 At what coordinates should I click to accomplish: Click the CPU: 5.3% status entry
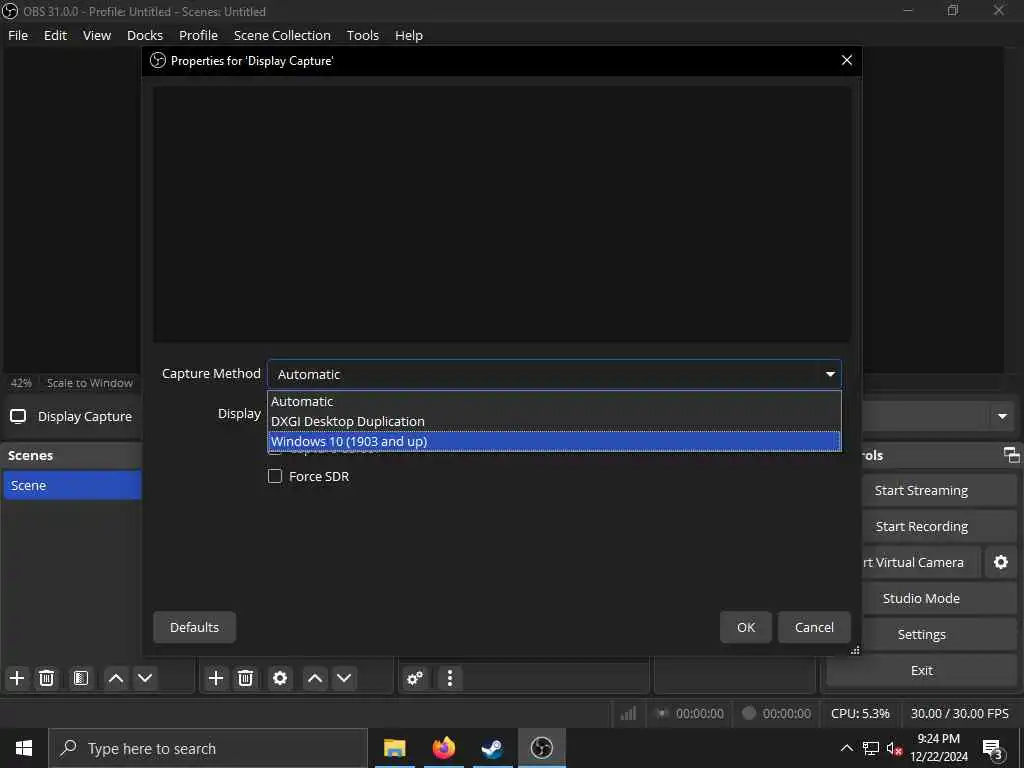[x=860, y=713]
